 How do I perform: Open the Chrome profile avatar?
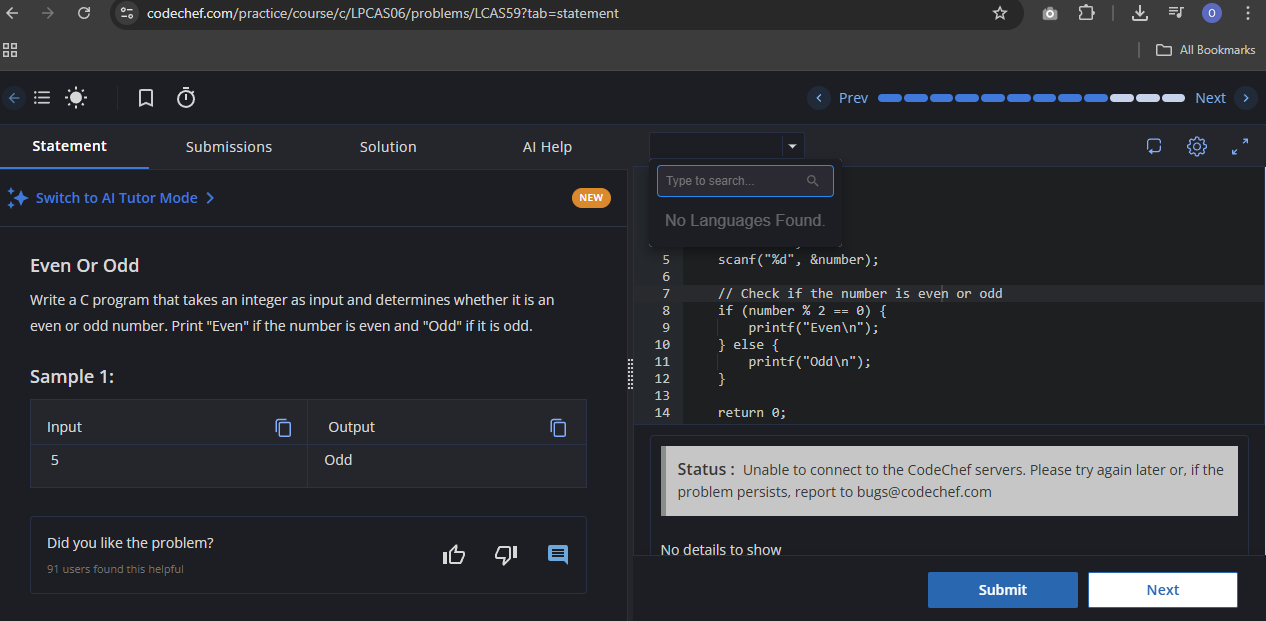tap(1212, 13)
